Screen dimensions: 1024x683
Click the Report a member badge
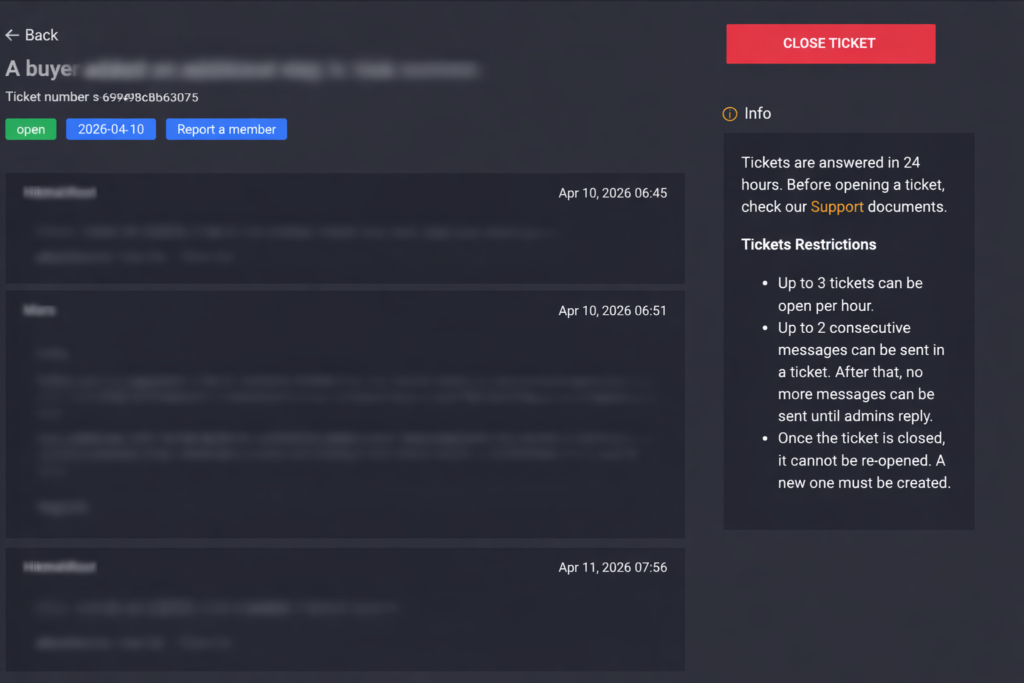(x=226, y=129)
